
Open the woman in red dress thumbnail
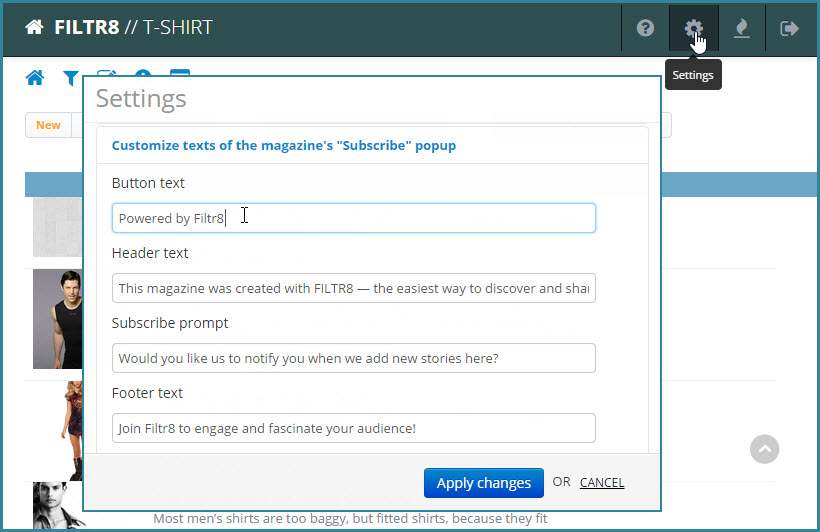tap(72, 431)
